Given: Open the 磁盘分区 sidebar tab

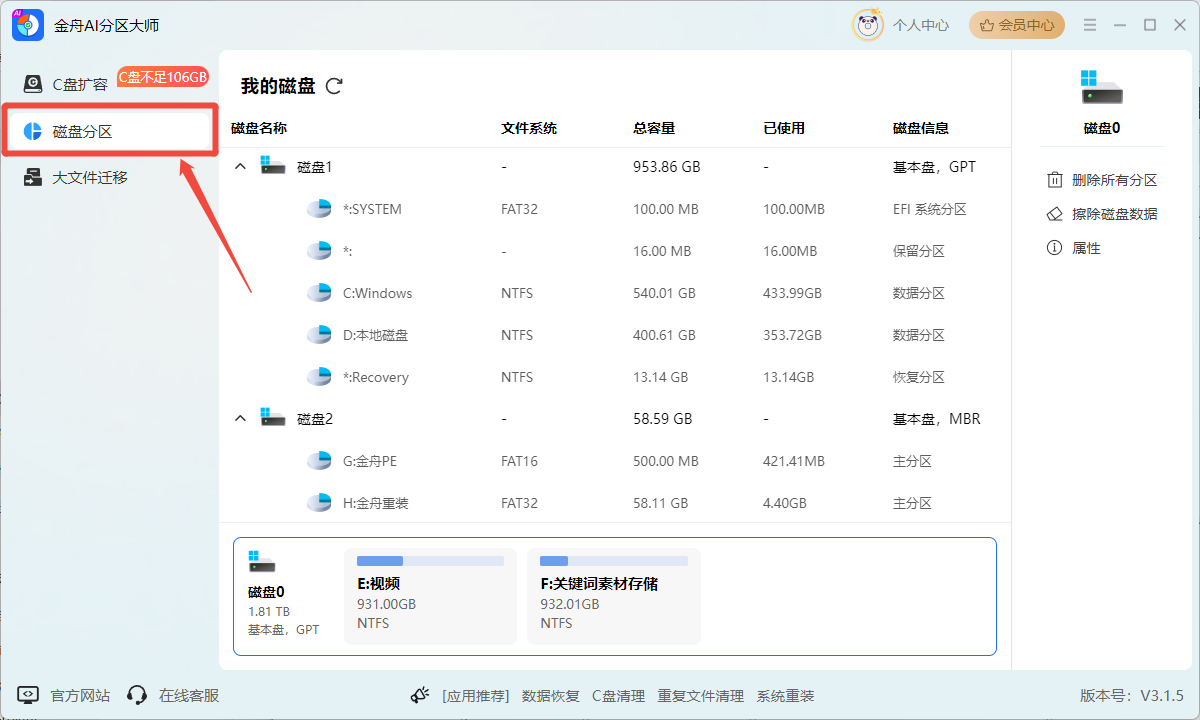Looking at the screenshot, I should [82, 131].
